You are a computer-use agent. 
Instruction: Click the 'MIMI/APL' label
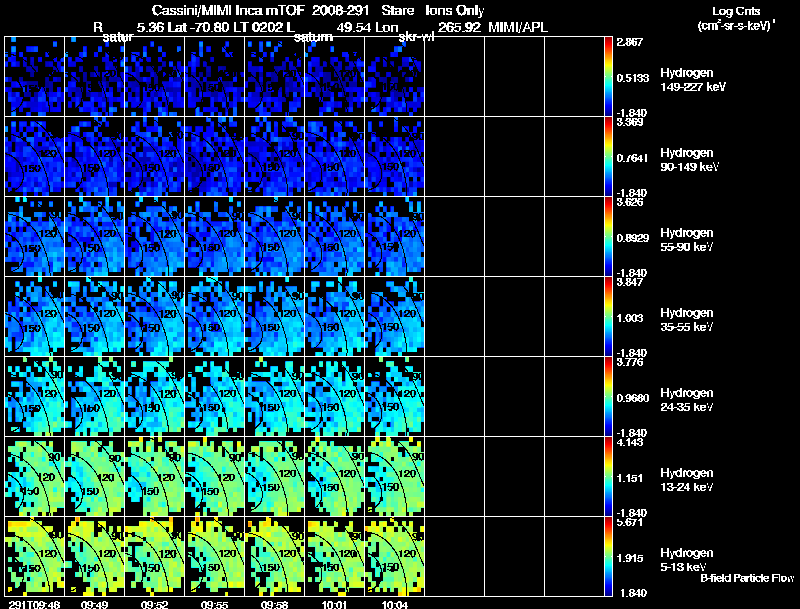[518, 28]
